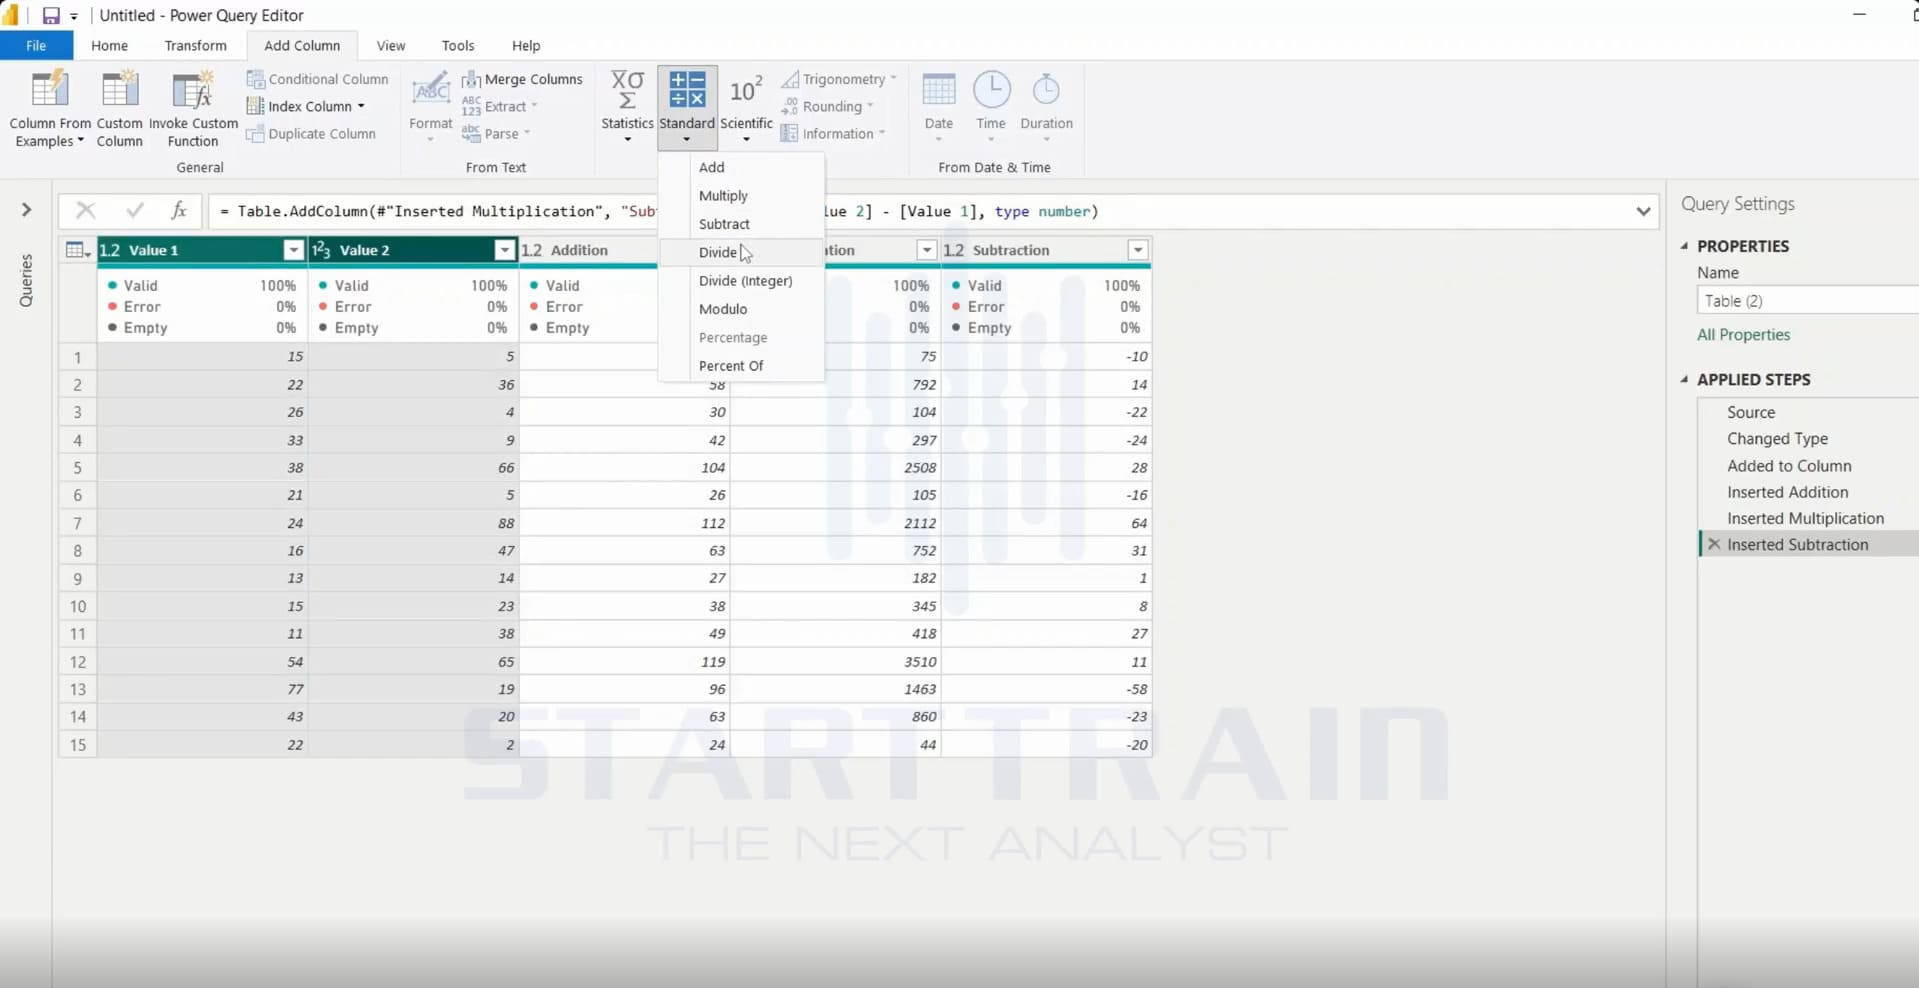Switch to the Transform tab

[195, 46]
